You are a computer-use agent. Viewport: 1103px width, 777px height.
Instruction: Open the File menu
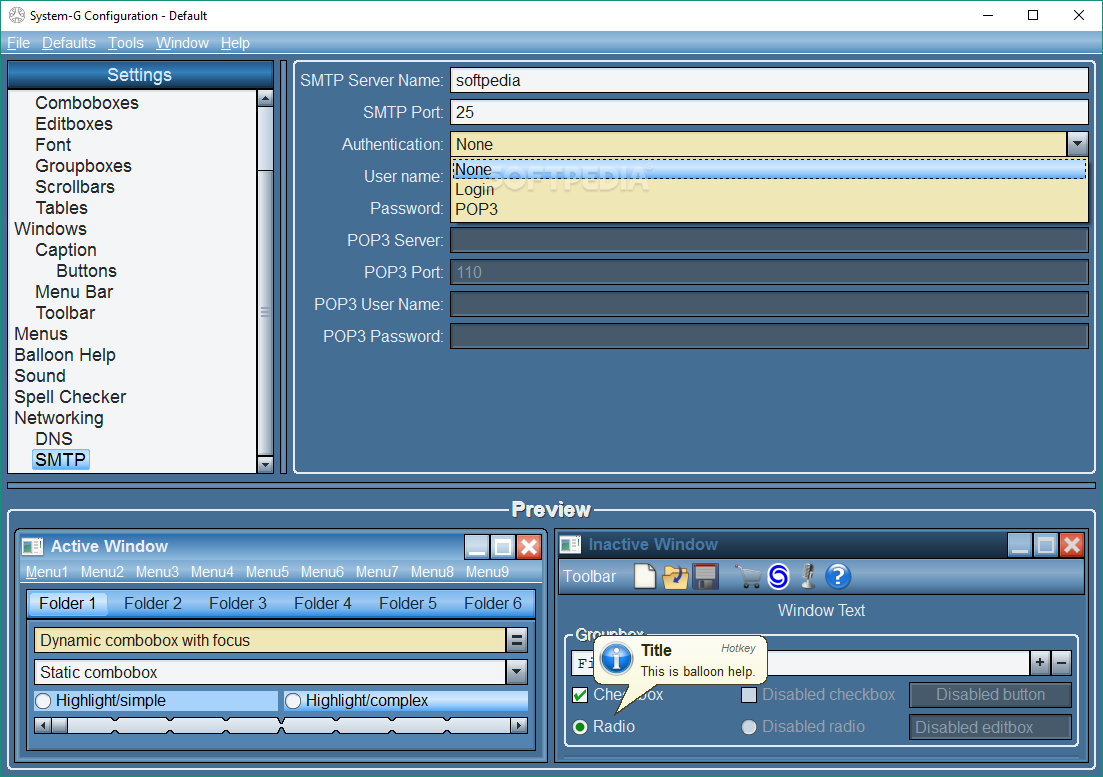18,43
